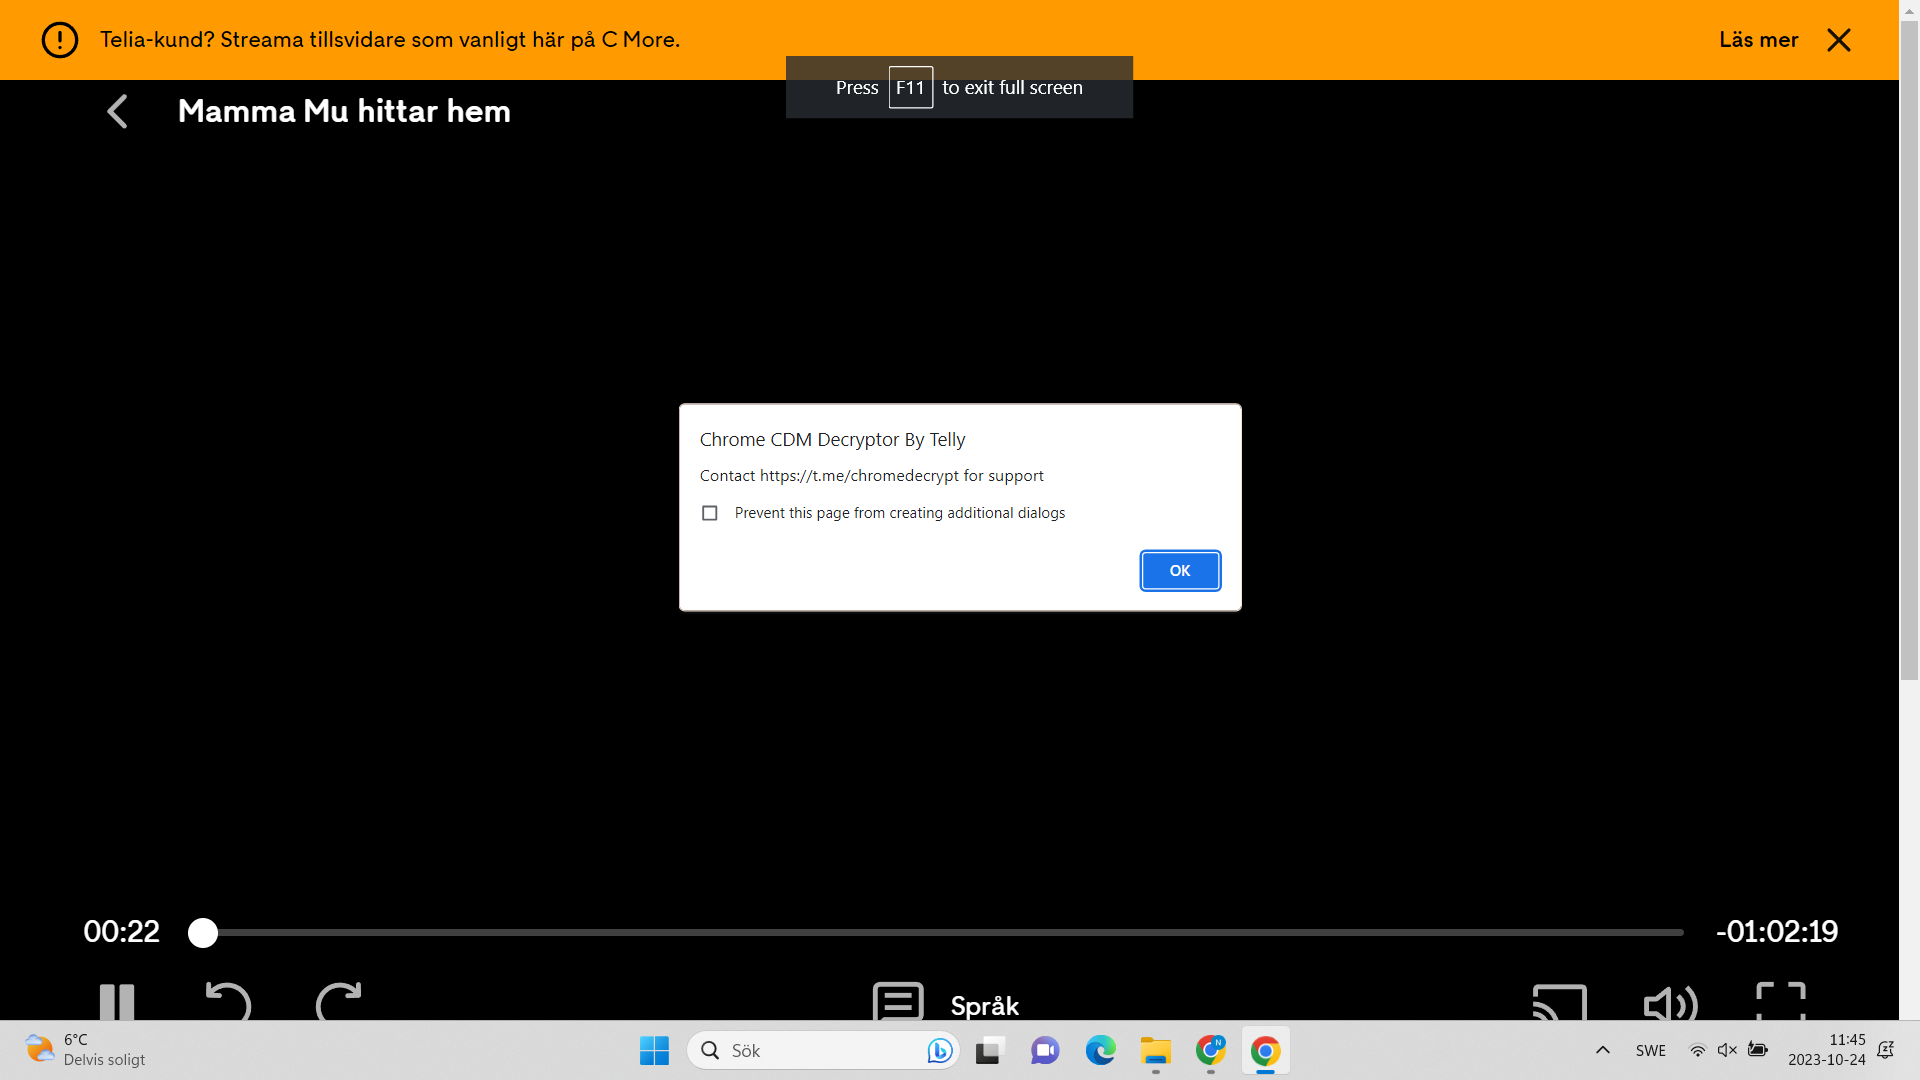This screenshot has width=1920, height=1080.
Task: Mute the player volume icon
Action: (x=1670, y=1003)
